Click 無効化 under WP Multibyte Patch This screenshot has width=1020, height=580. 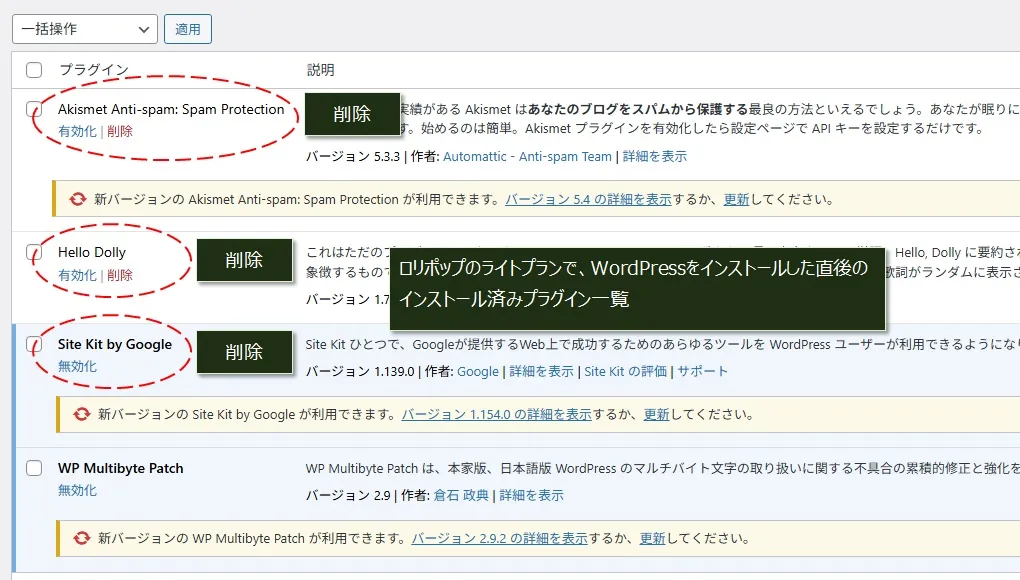pos(77,490)
